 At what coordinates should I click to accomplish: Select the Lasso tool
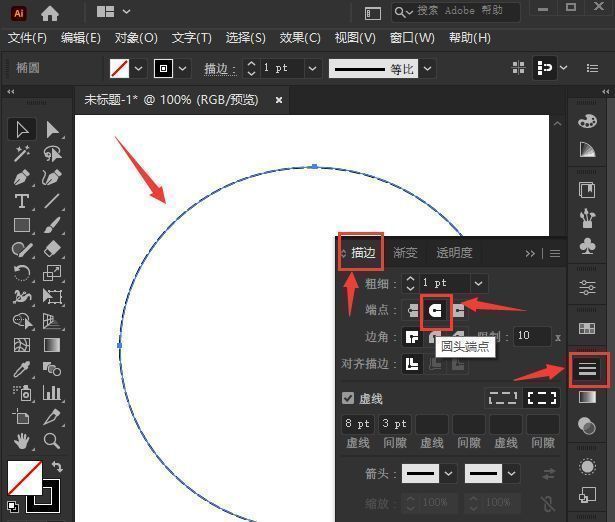point(52,153)
